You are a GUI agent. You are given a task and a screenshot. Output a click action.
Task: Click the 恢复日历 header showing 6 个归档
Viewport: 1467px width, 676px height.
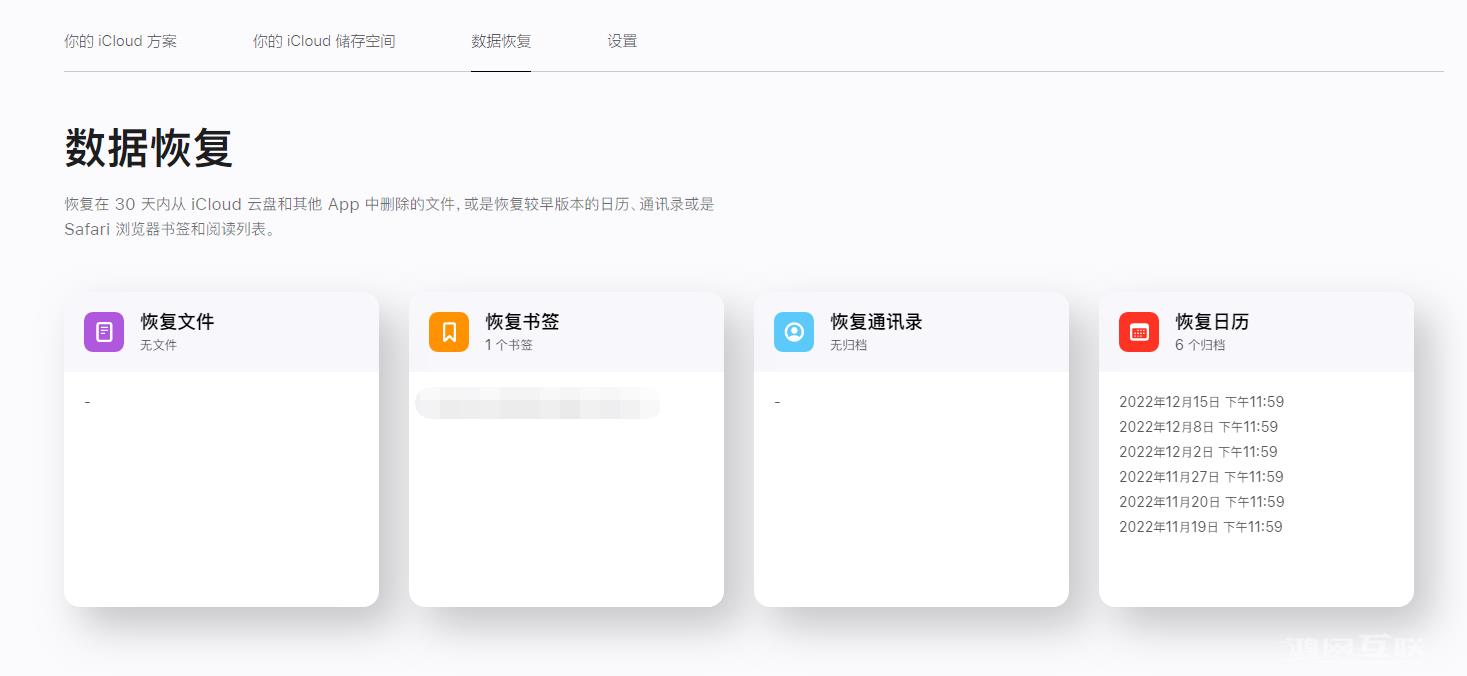tap(1211, 322)
